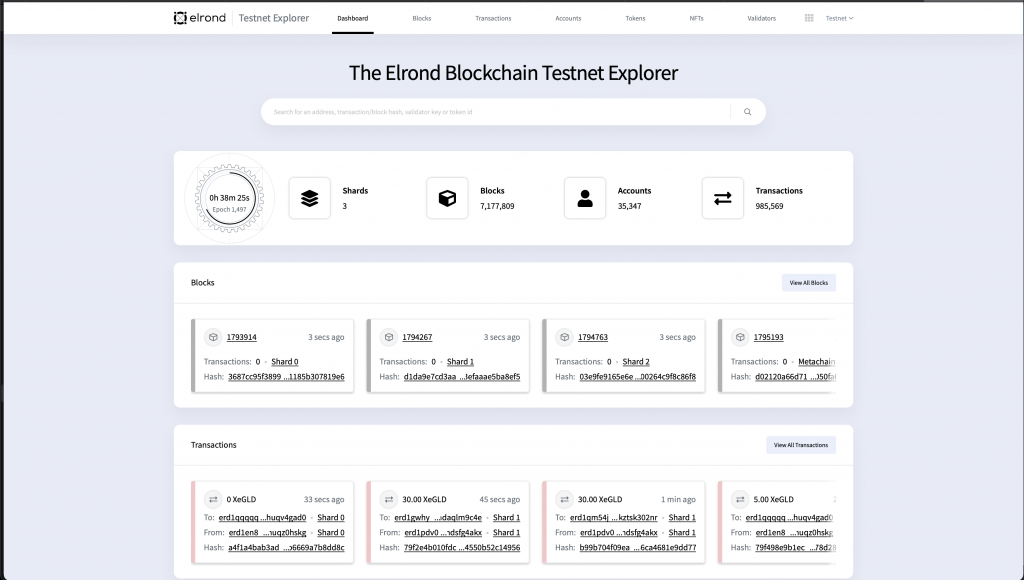Screen dimensions: 1024x580
Task: Open receiver address erd1qm54j link
Action: [614, 517]
